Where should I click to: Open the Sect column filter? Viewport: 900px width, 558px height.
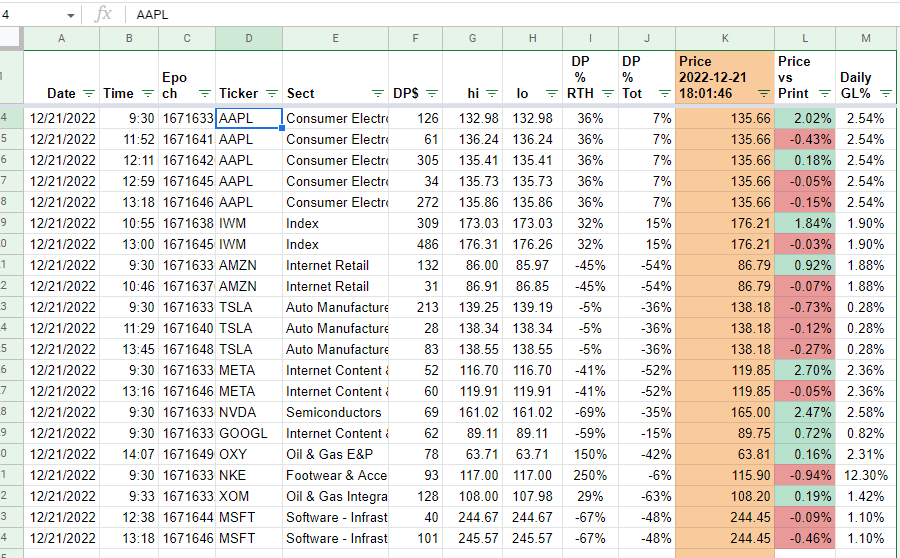coord(378,94)
